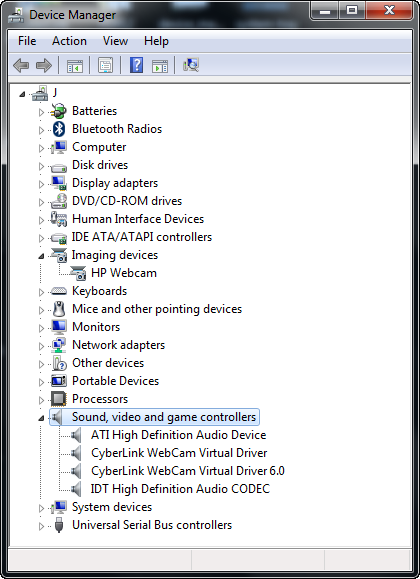The height and width of the screenshot is (579, 420).
Task: Click the Show/Hide Console Tree icon
Action: [x=75, y=66]
